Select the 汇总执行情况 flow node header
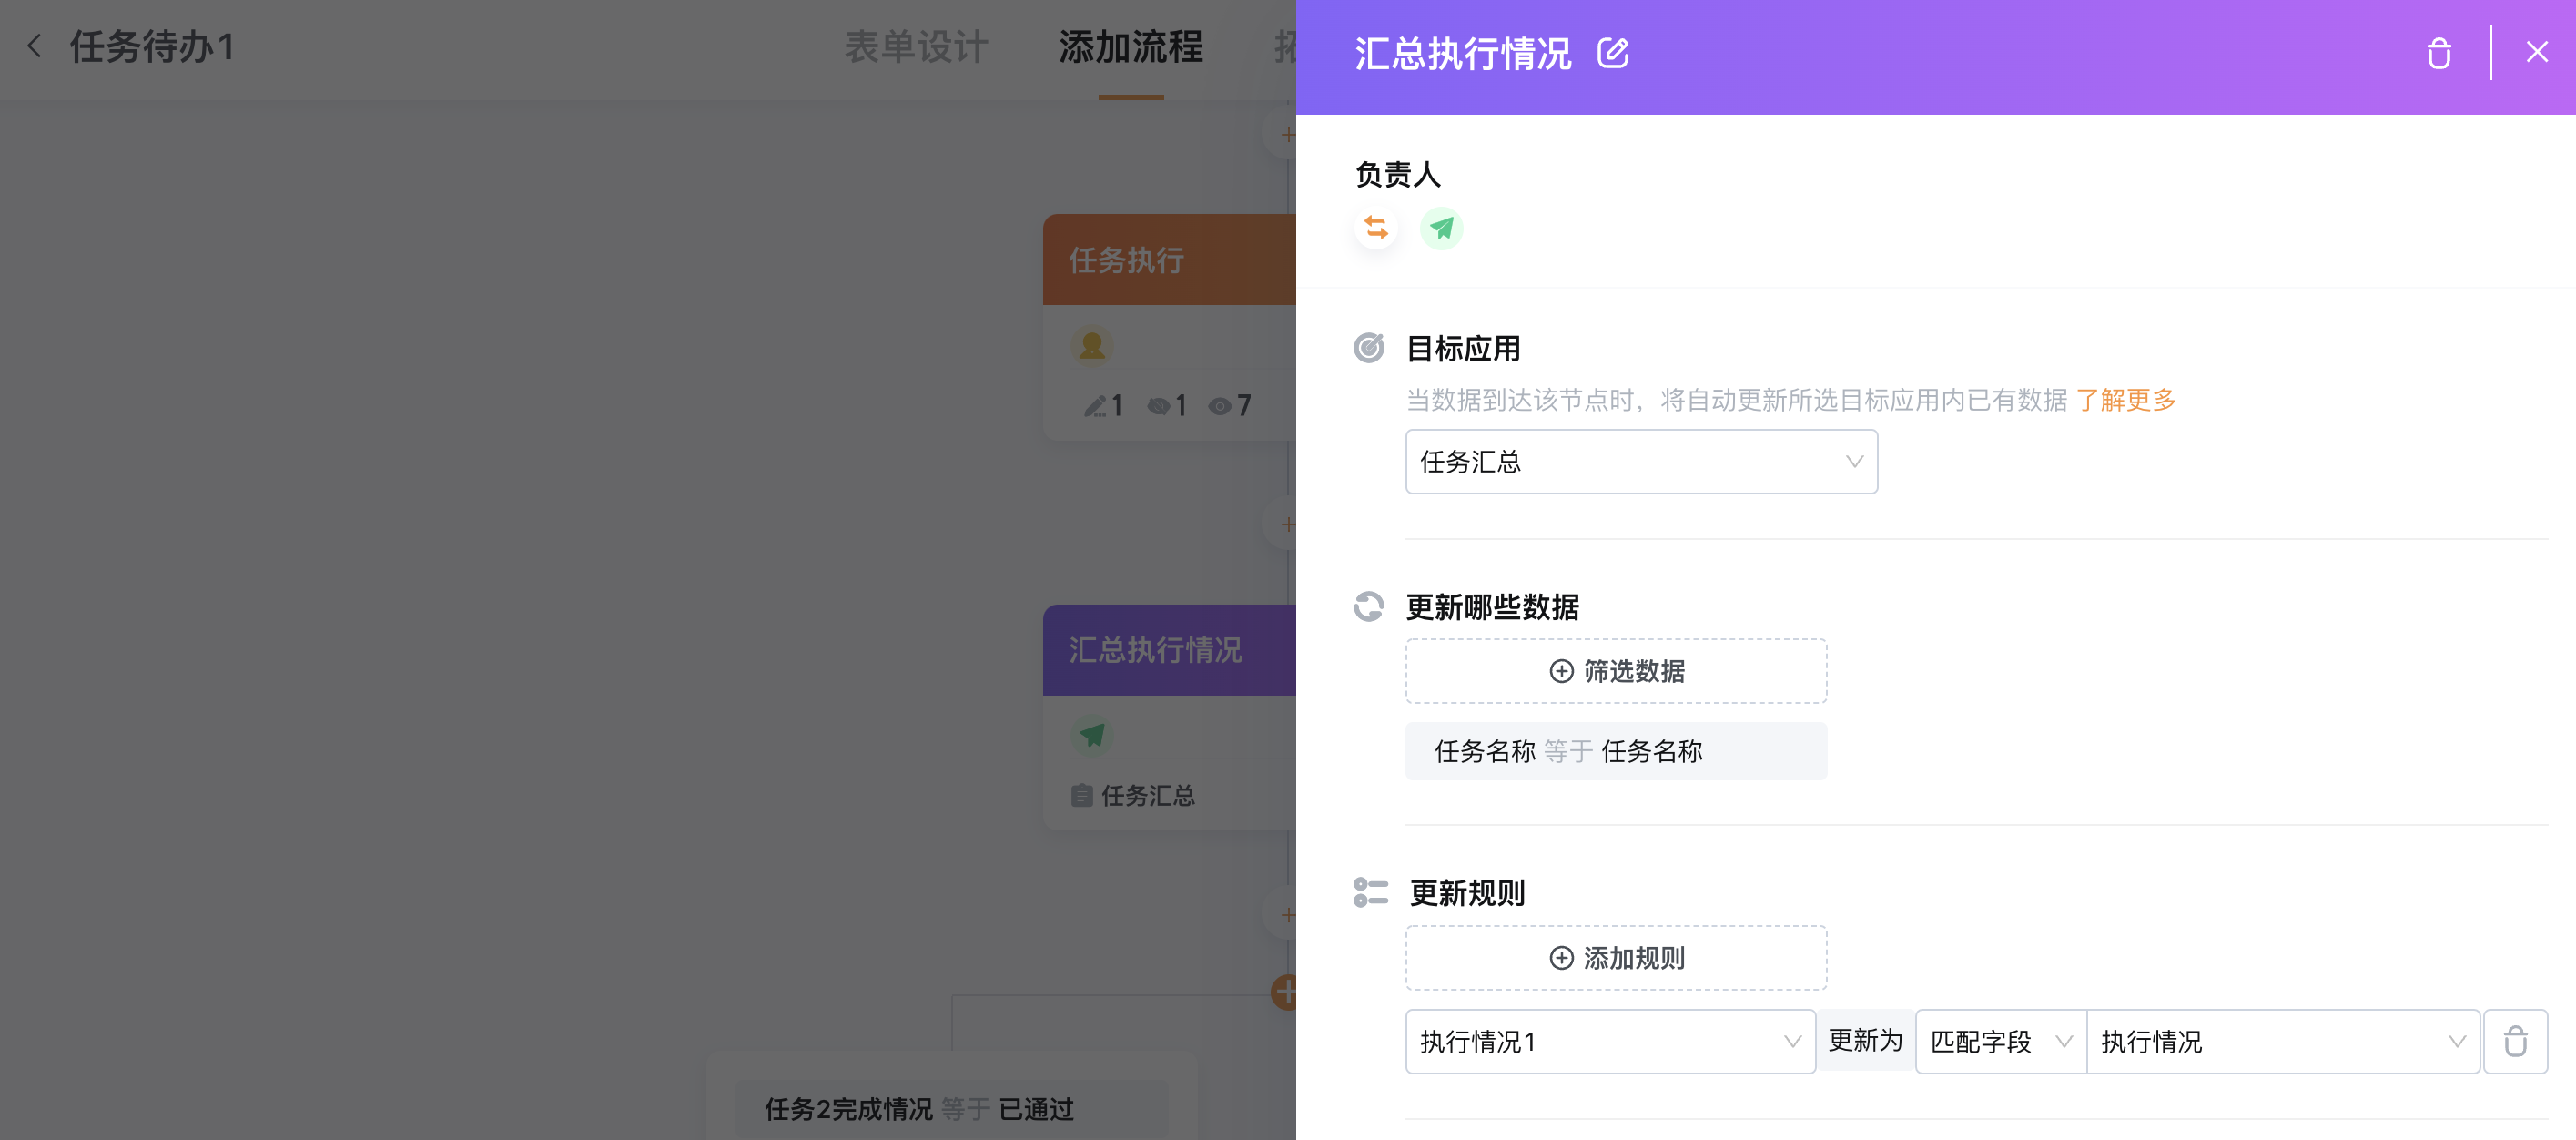 click(1169, 650)
